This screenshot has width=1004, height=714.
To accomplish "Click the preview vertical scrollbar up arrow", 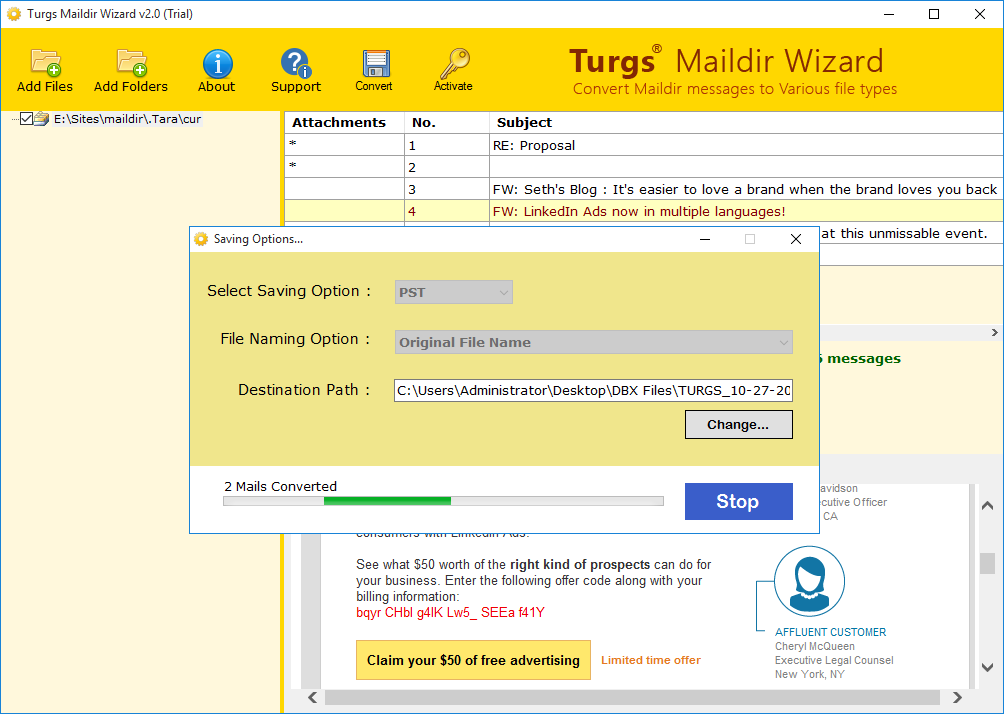I will (987, 506).
